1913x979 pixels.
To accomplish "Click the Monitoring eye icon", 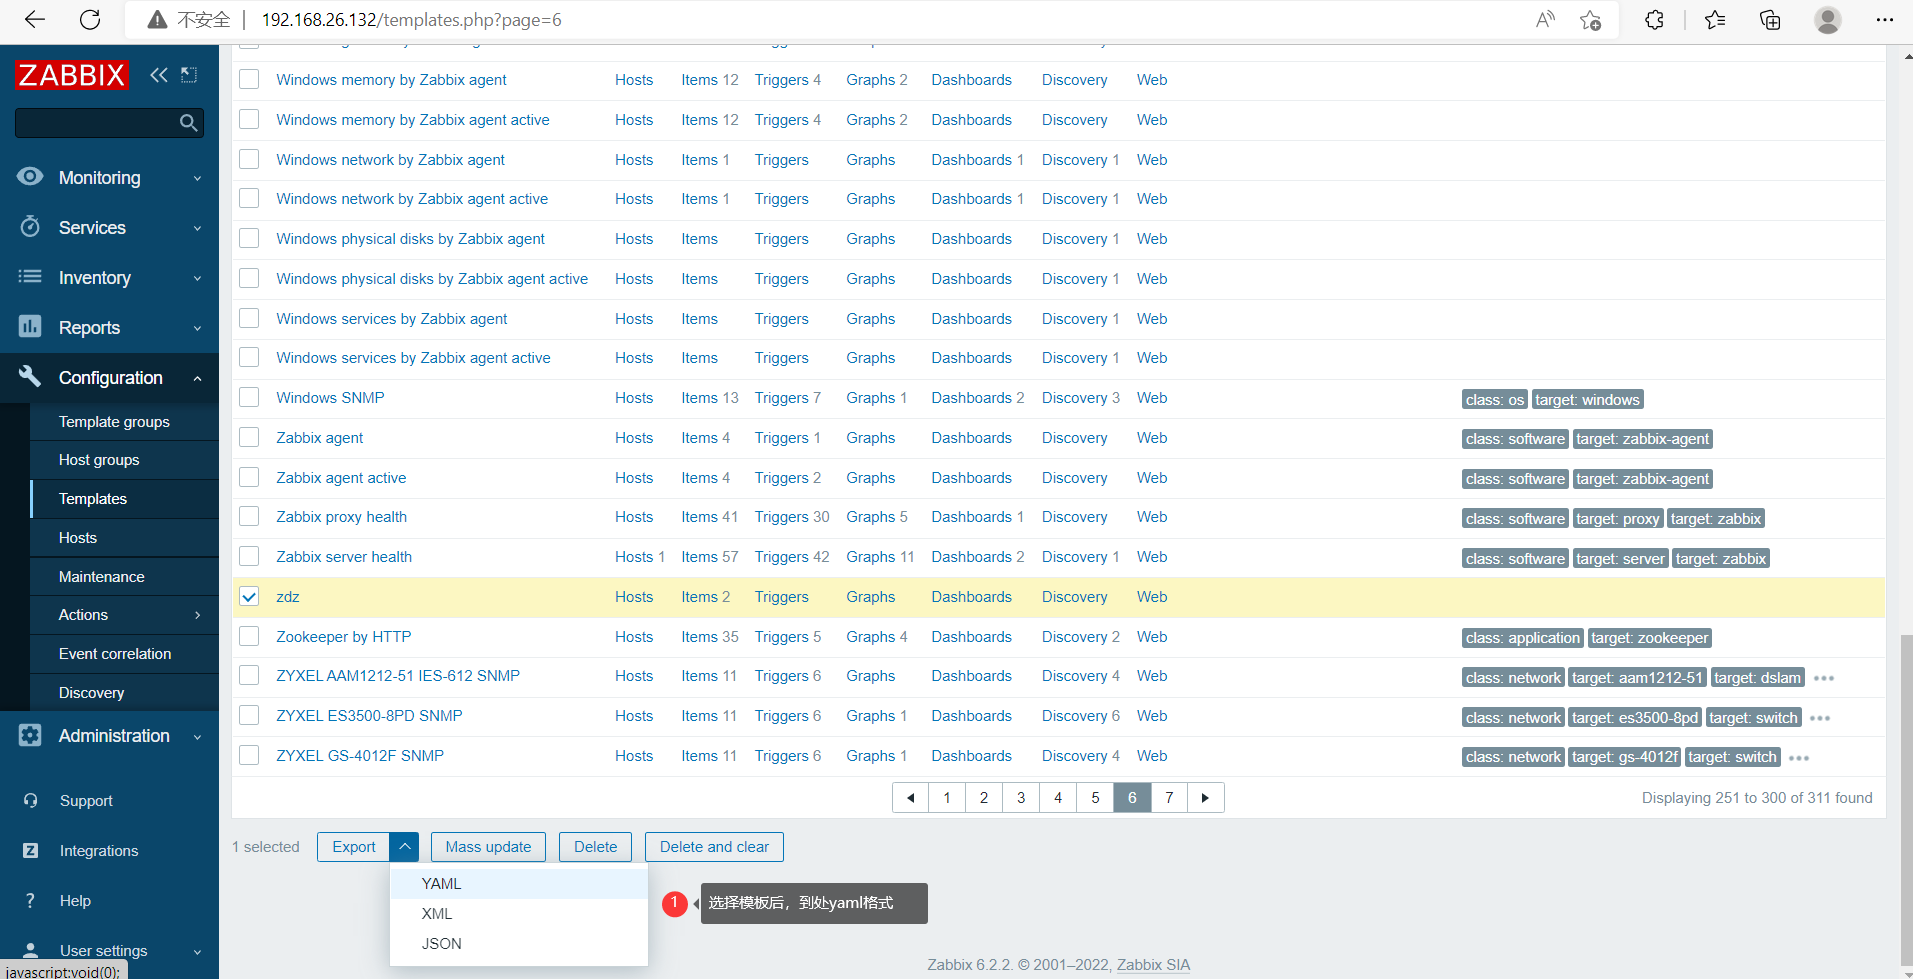I will point(30,177).
